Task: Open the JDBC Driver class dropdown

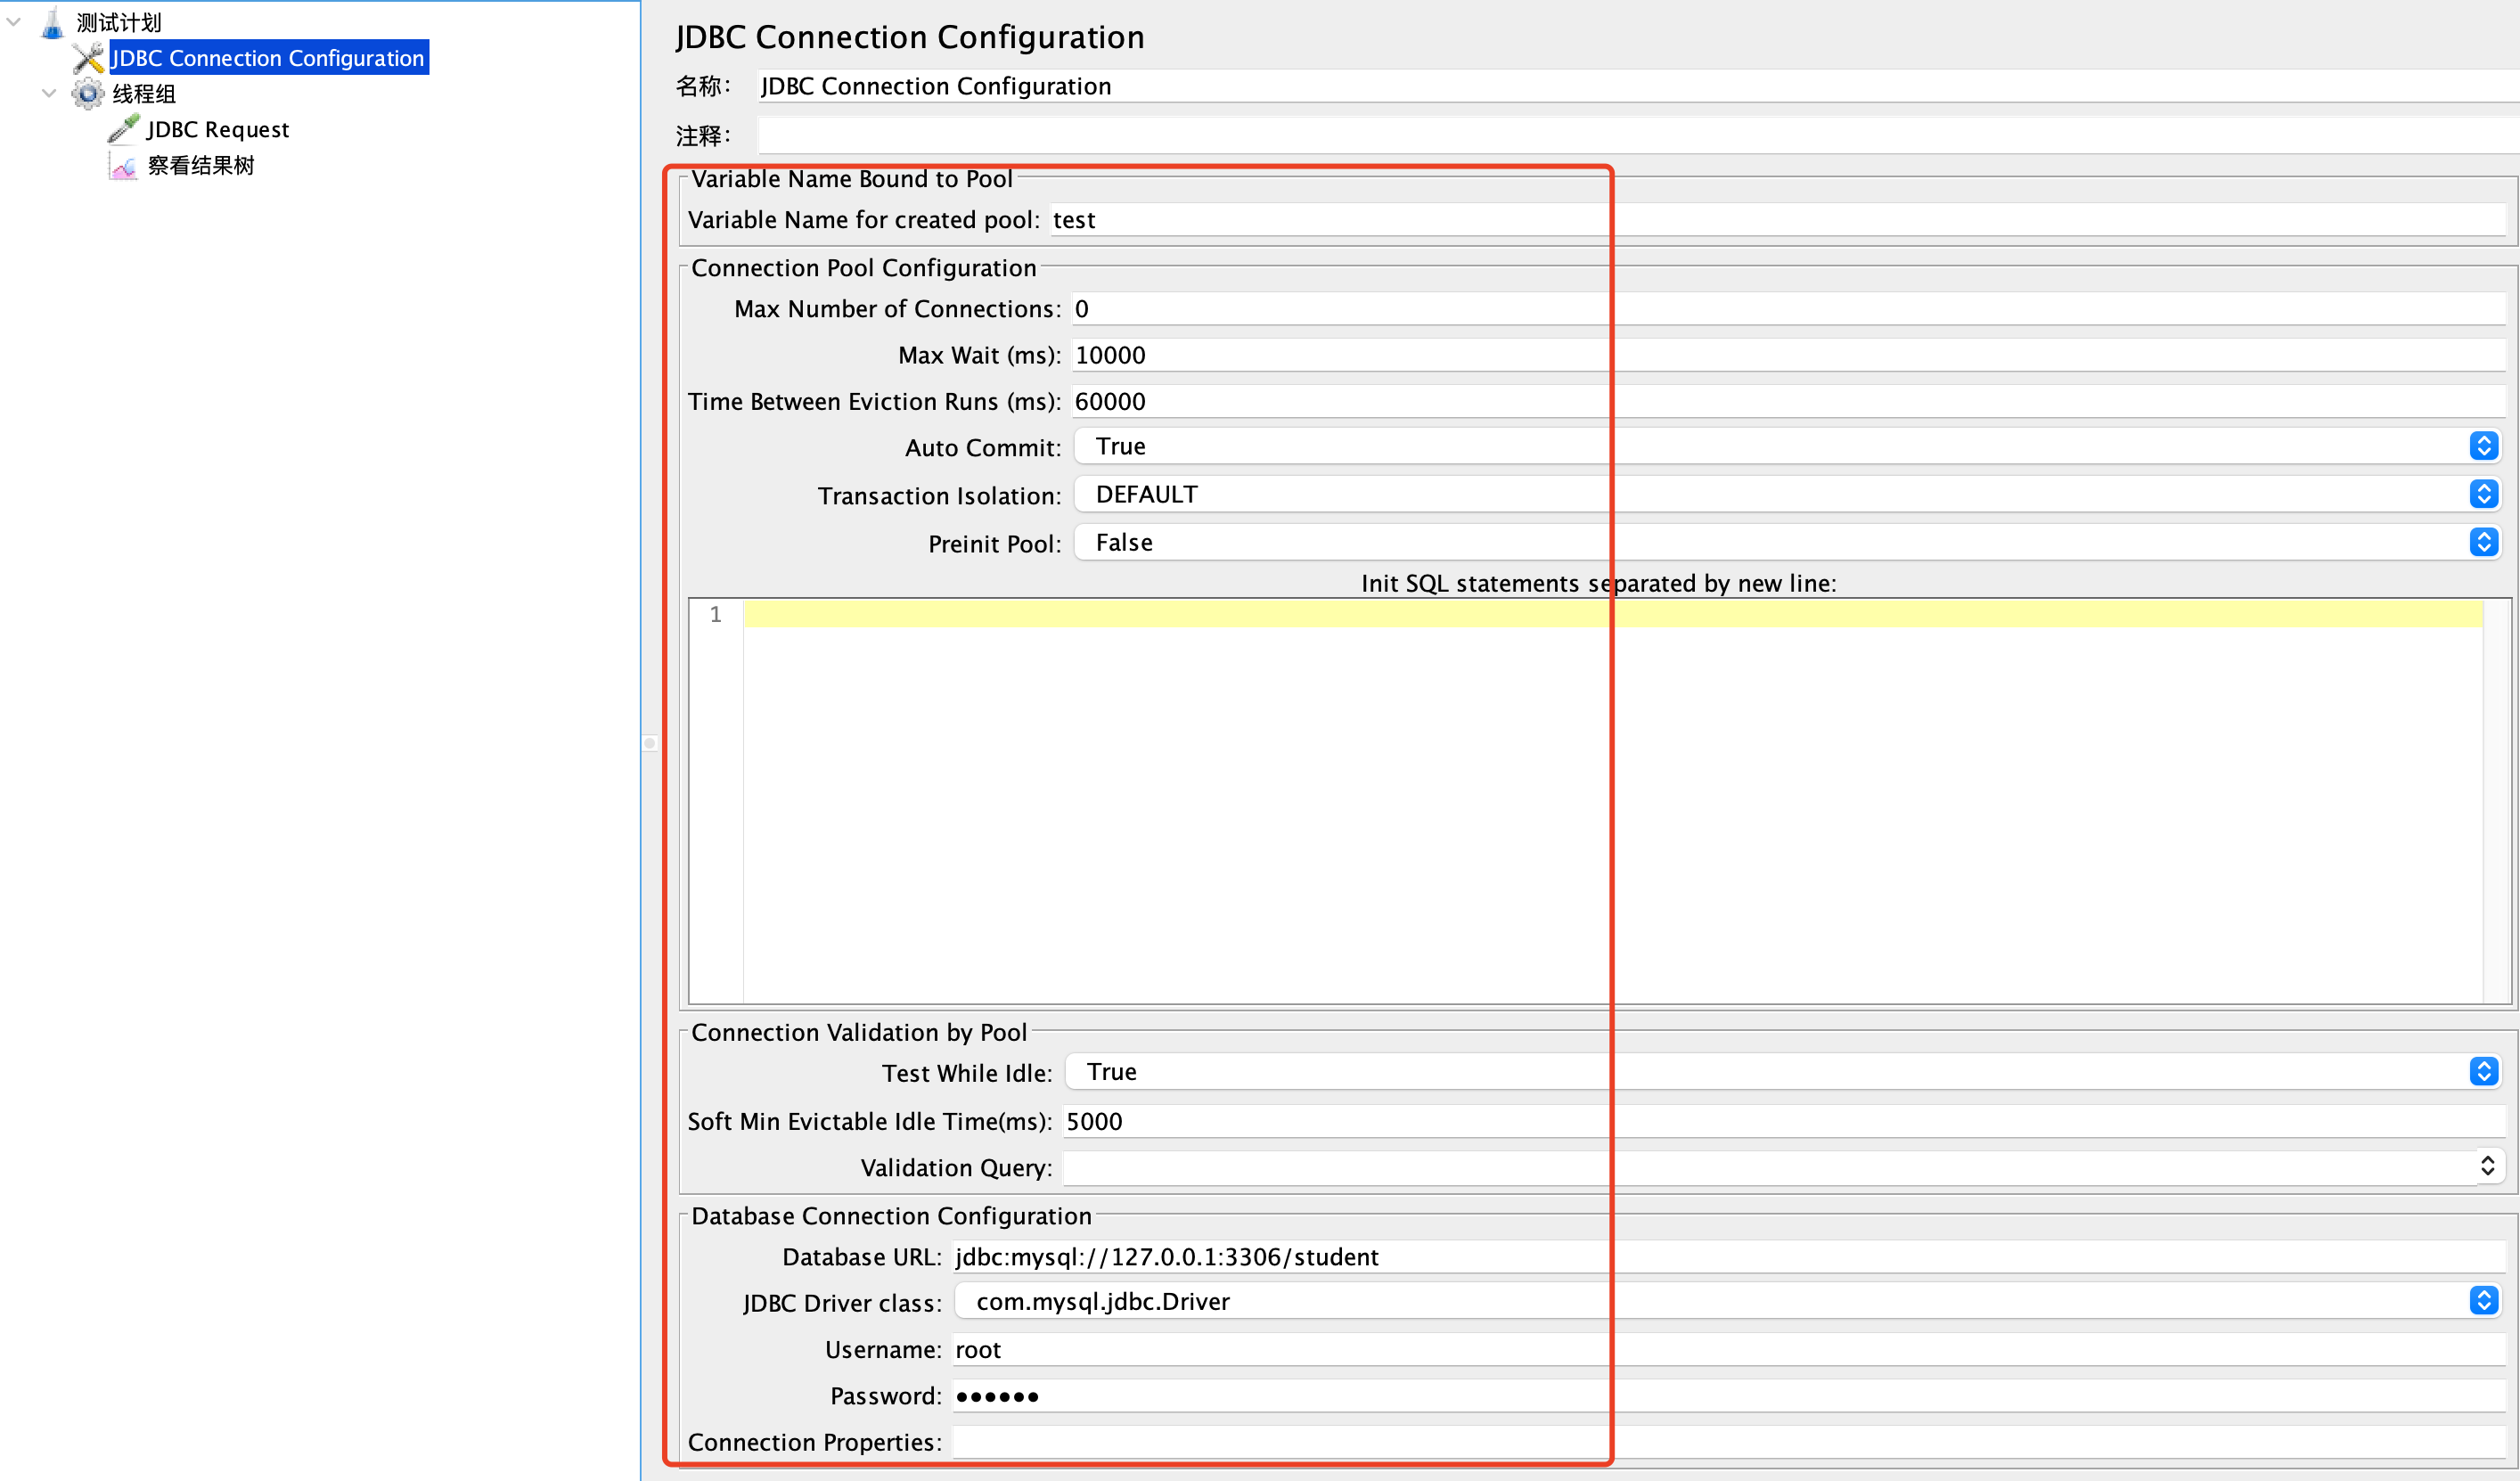Action: (x=2483, y=1300)
